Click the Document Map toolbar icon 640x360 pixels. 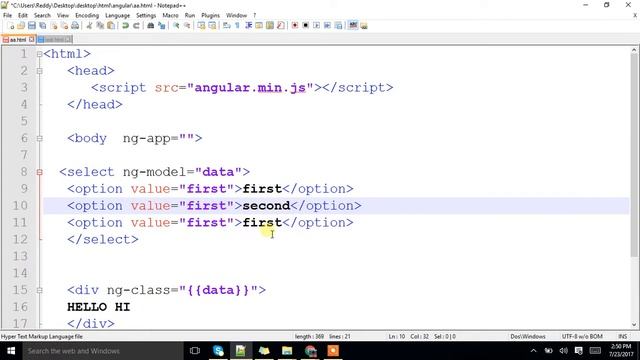tap(270, 26)
